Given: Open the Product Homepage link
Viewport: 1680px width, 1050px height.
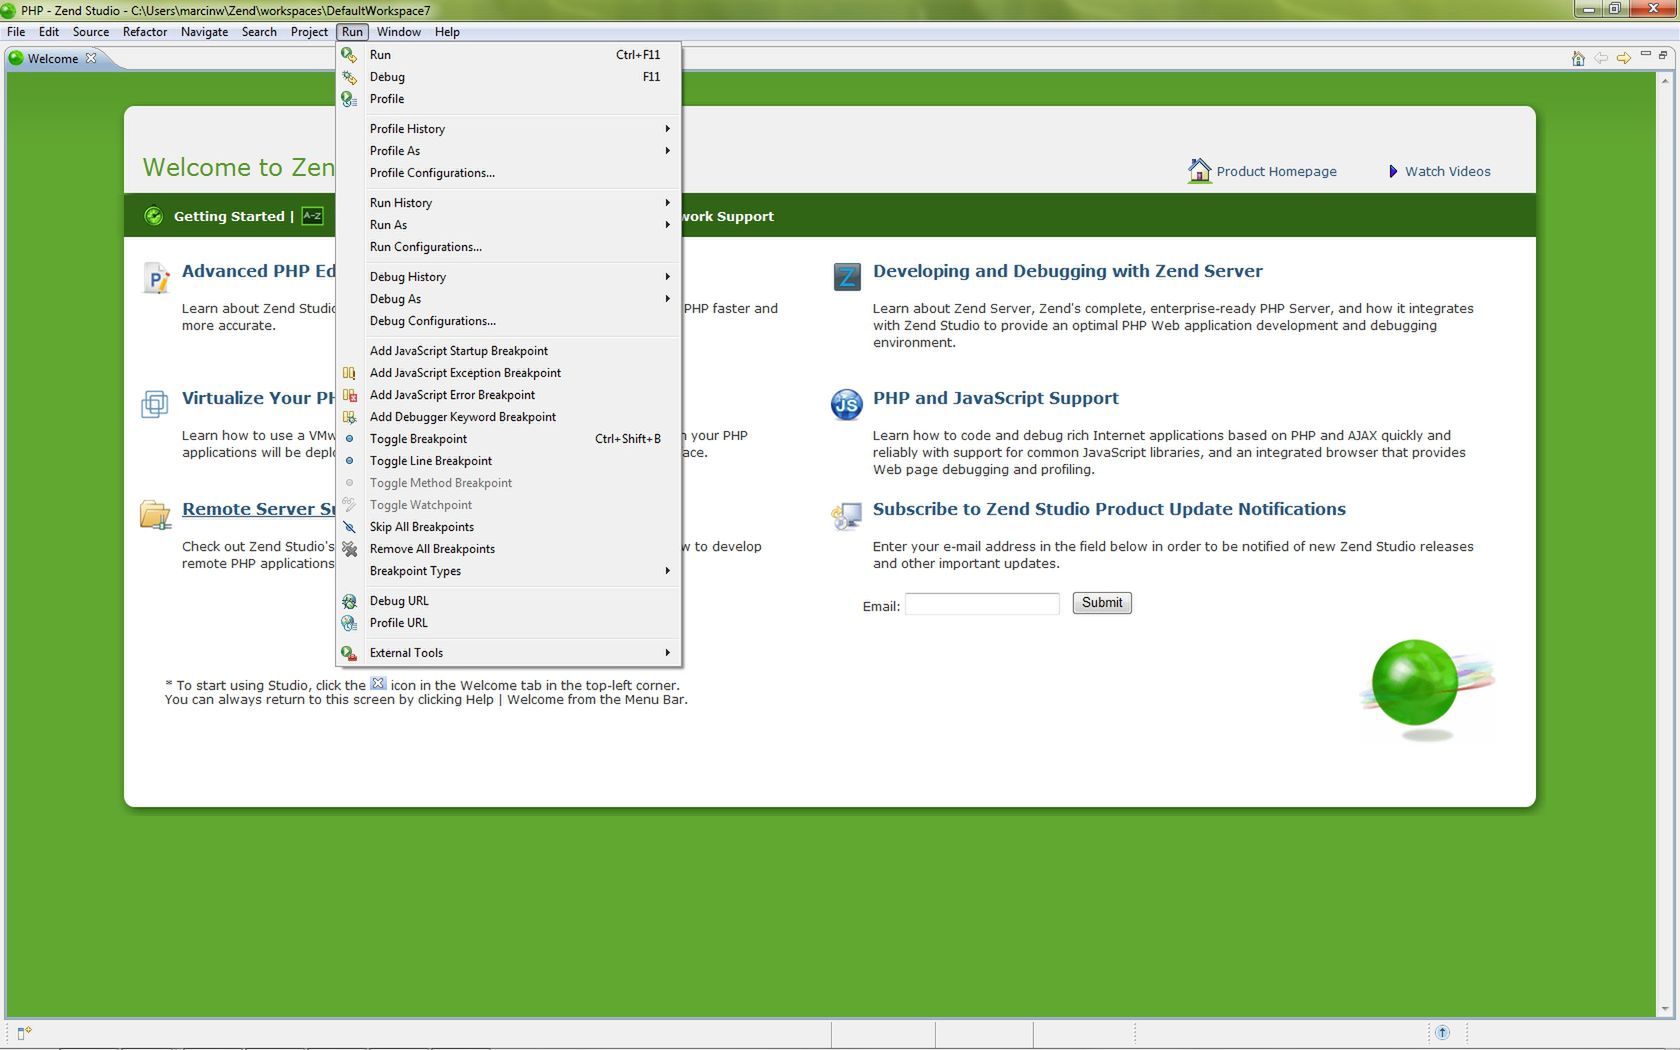Looking at the screenshot, I should click(1276, 172).
